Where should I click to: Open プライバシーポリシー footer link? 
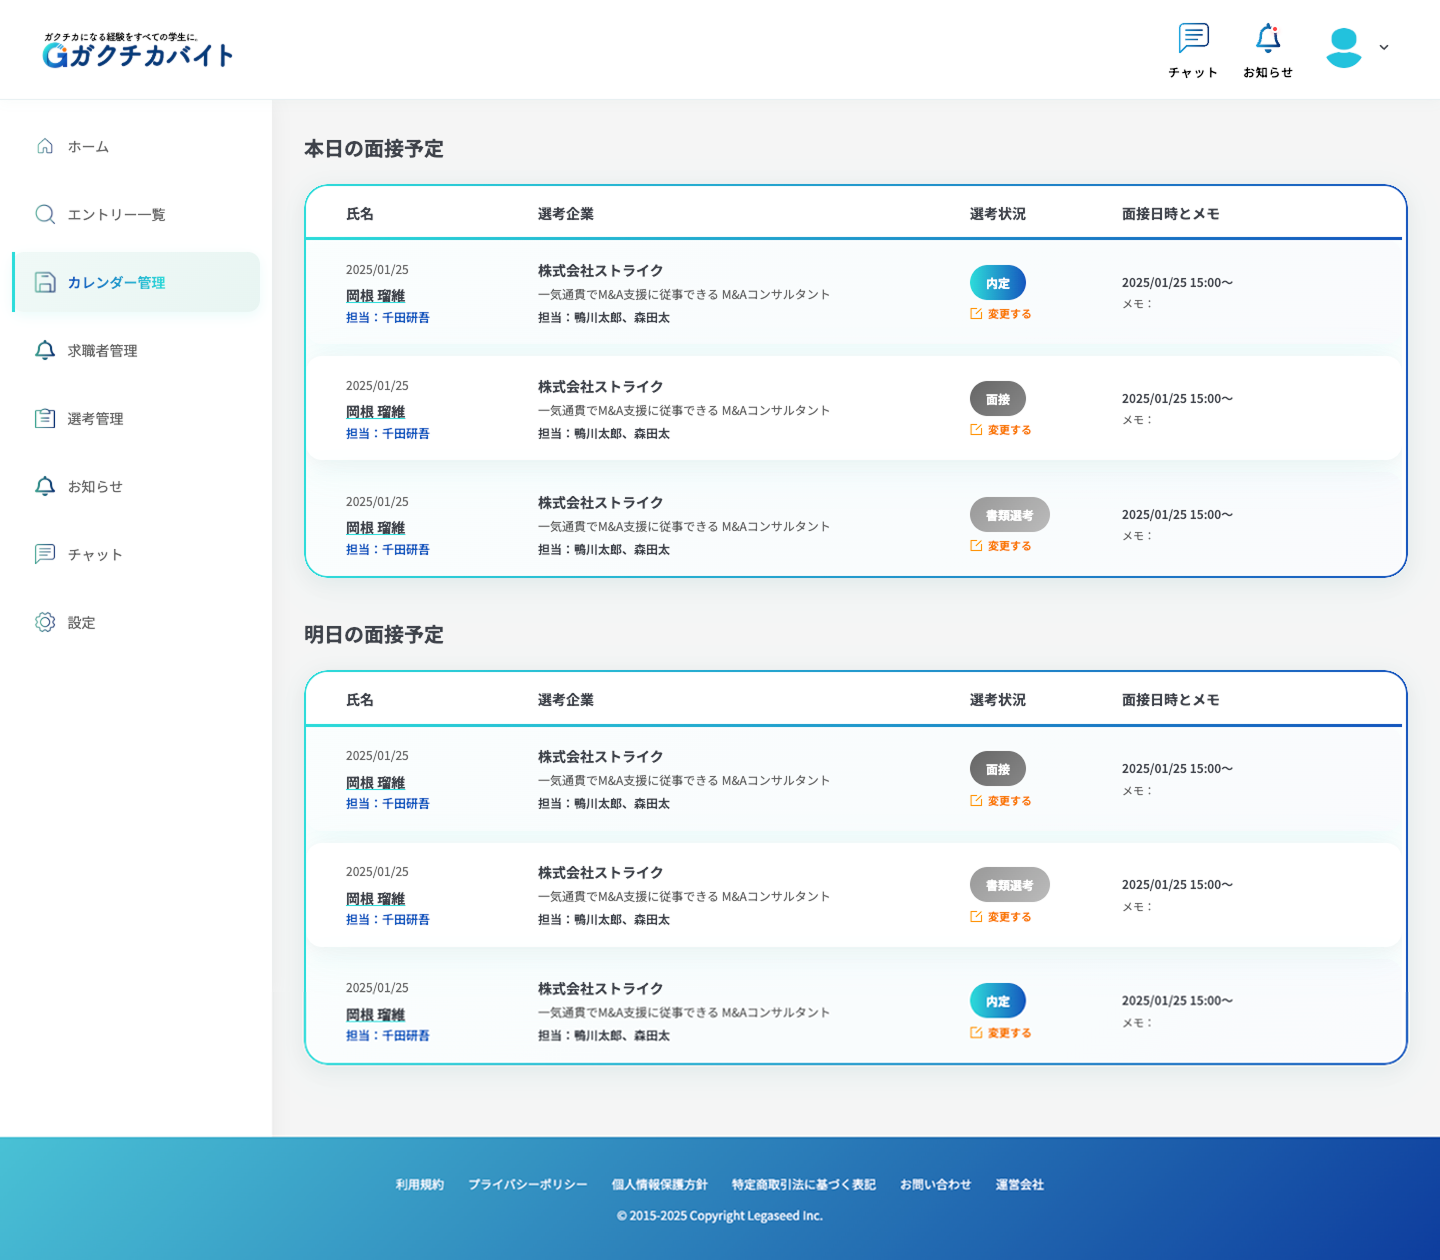(x=527, y=1185)
